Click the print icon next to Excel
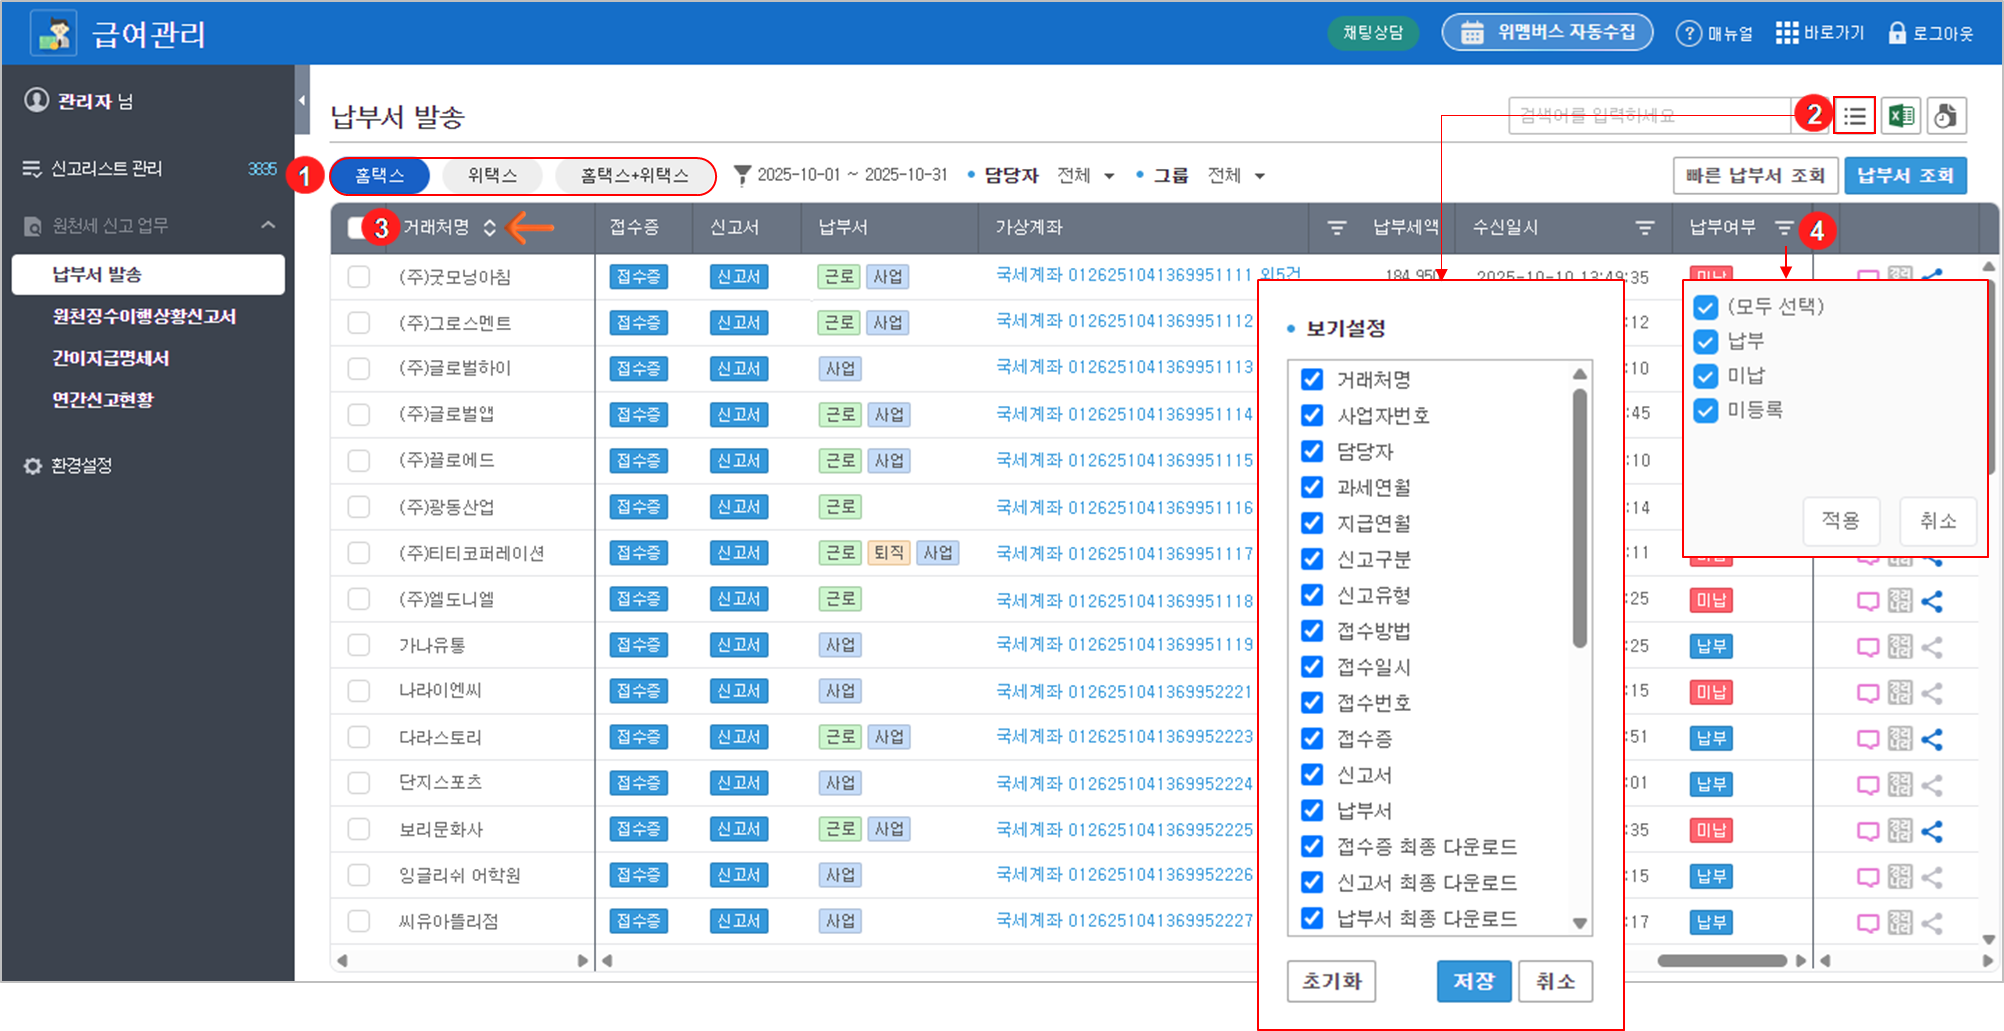 pos(1945,116)
